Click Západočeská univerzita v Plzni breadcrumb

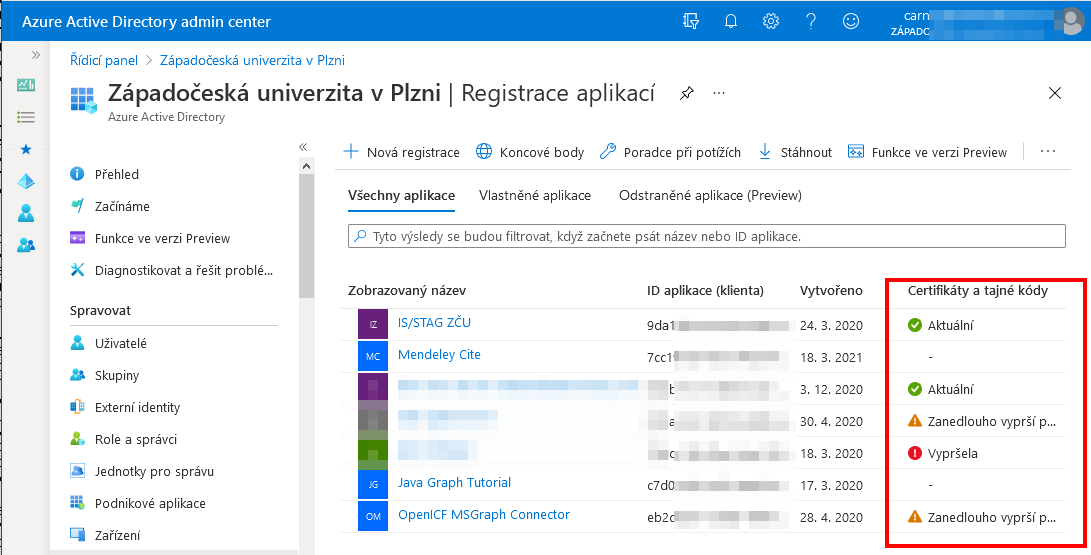click(x=253, y=61)
